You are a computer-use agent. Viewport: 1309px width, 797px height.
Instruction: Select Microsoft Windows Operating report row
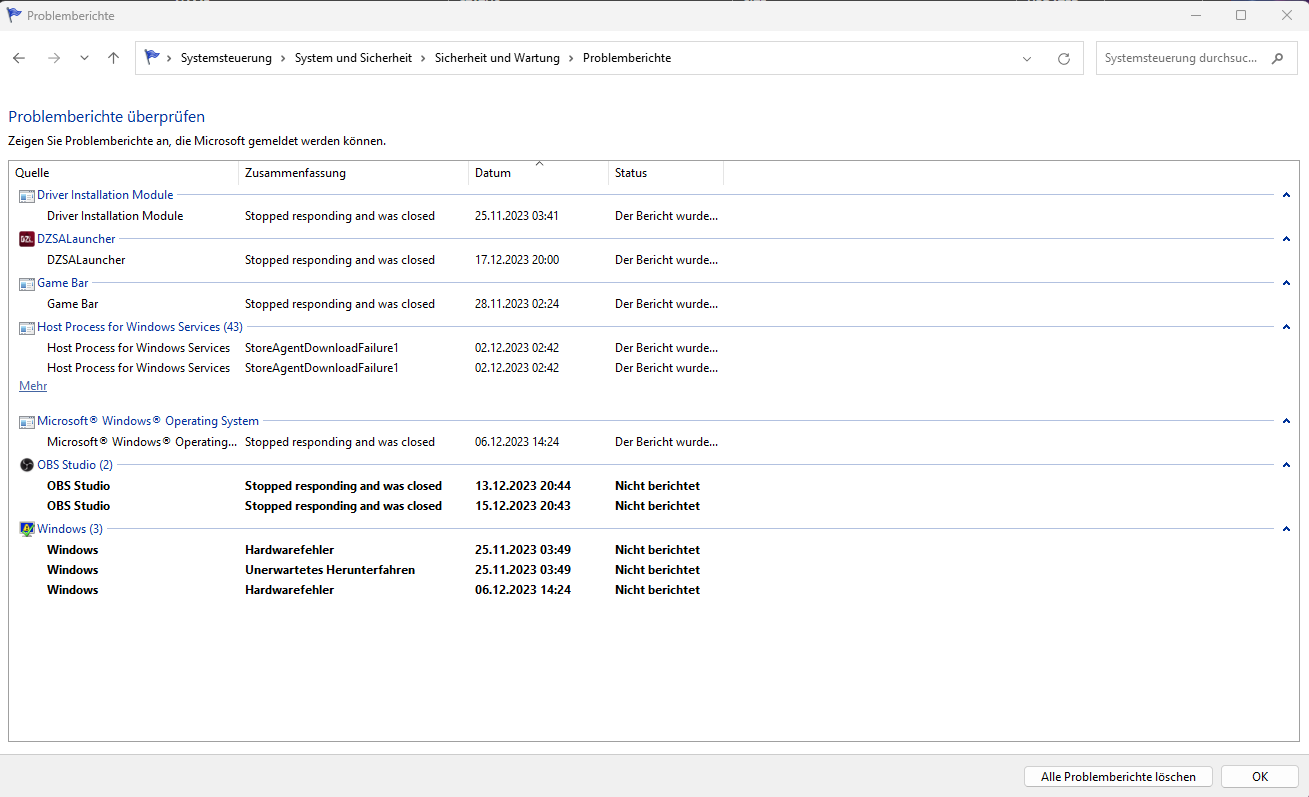[383, 442]
